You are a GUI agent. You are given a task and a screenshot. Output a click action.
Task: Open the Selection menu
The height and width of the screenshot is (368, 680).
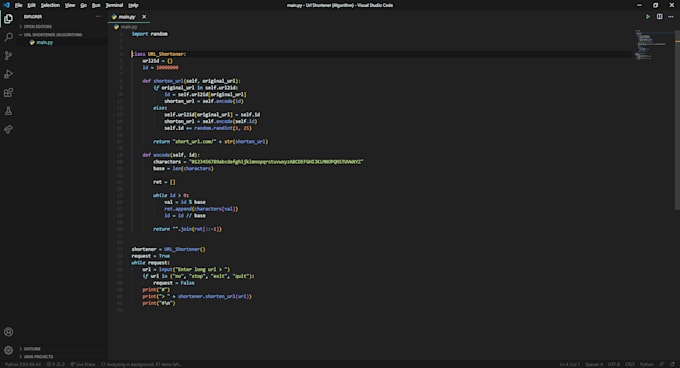pyautogui.click(x=50, y=5)
